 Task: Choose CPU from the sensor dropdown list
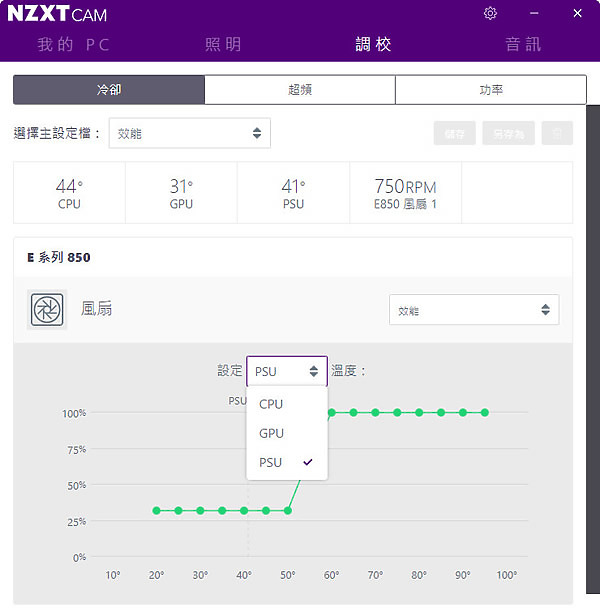(x=287, y=404)
